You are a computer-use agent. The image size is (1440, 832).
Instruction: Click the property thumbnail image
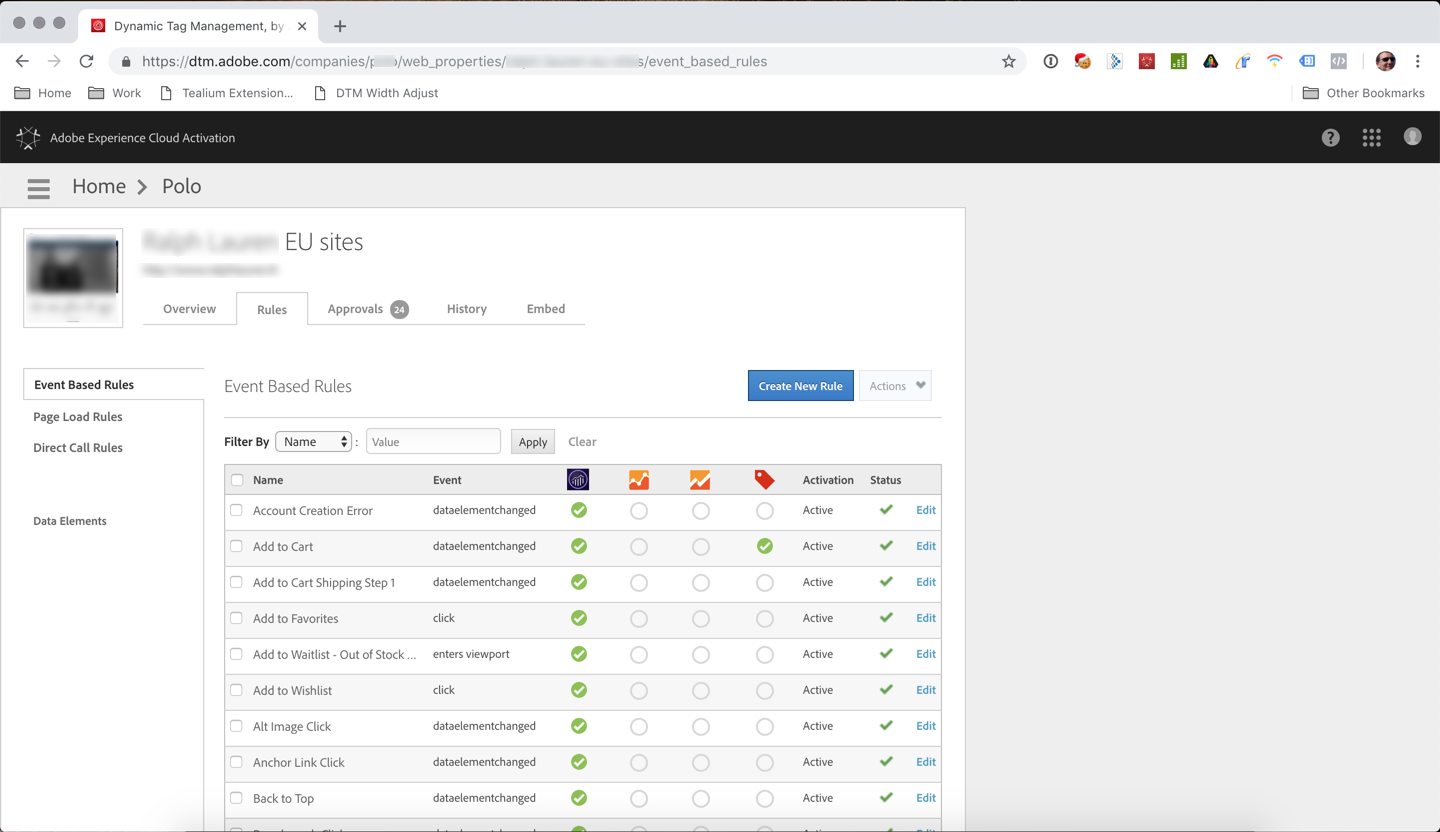[x=73, y=278]
